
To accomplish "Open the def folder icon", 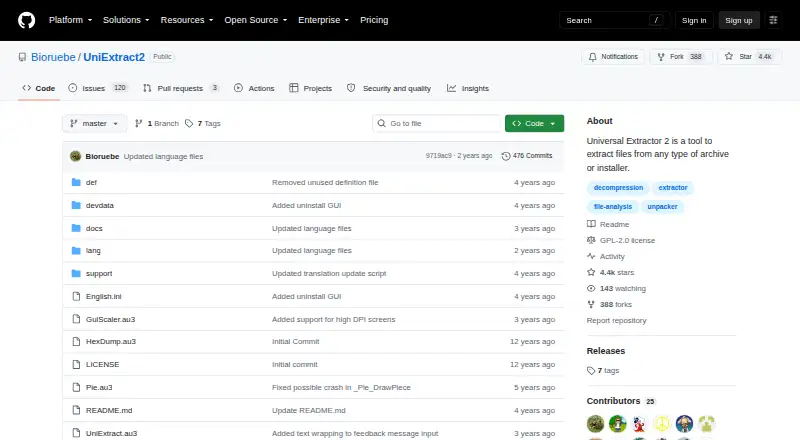I will pyautogui.click(x=76, y=182).
